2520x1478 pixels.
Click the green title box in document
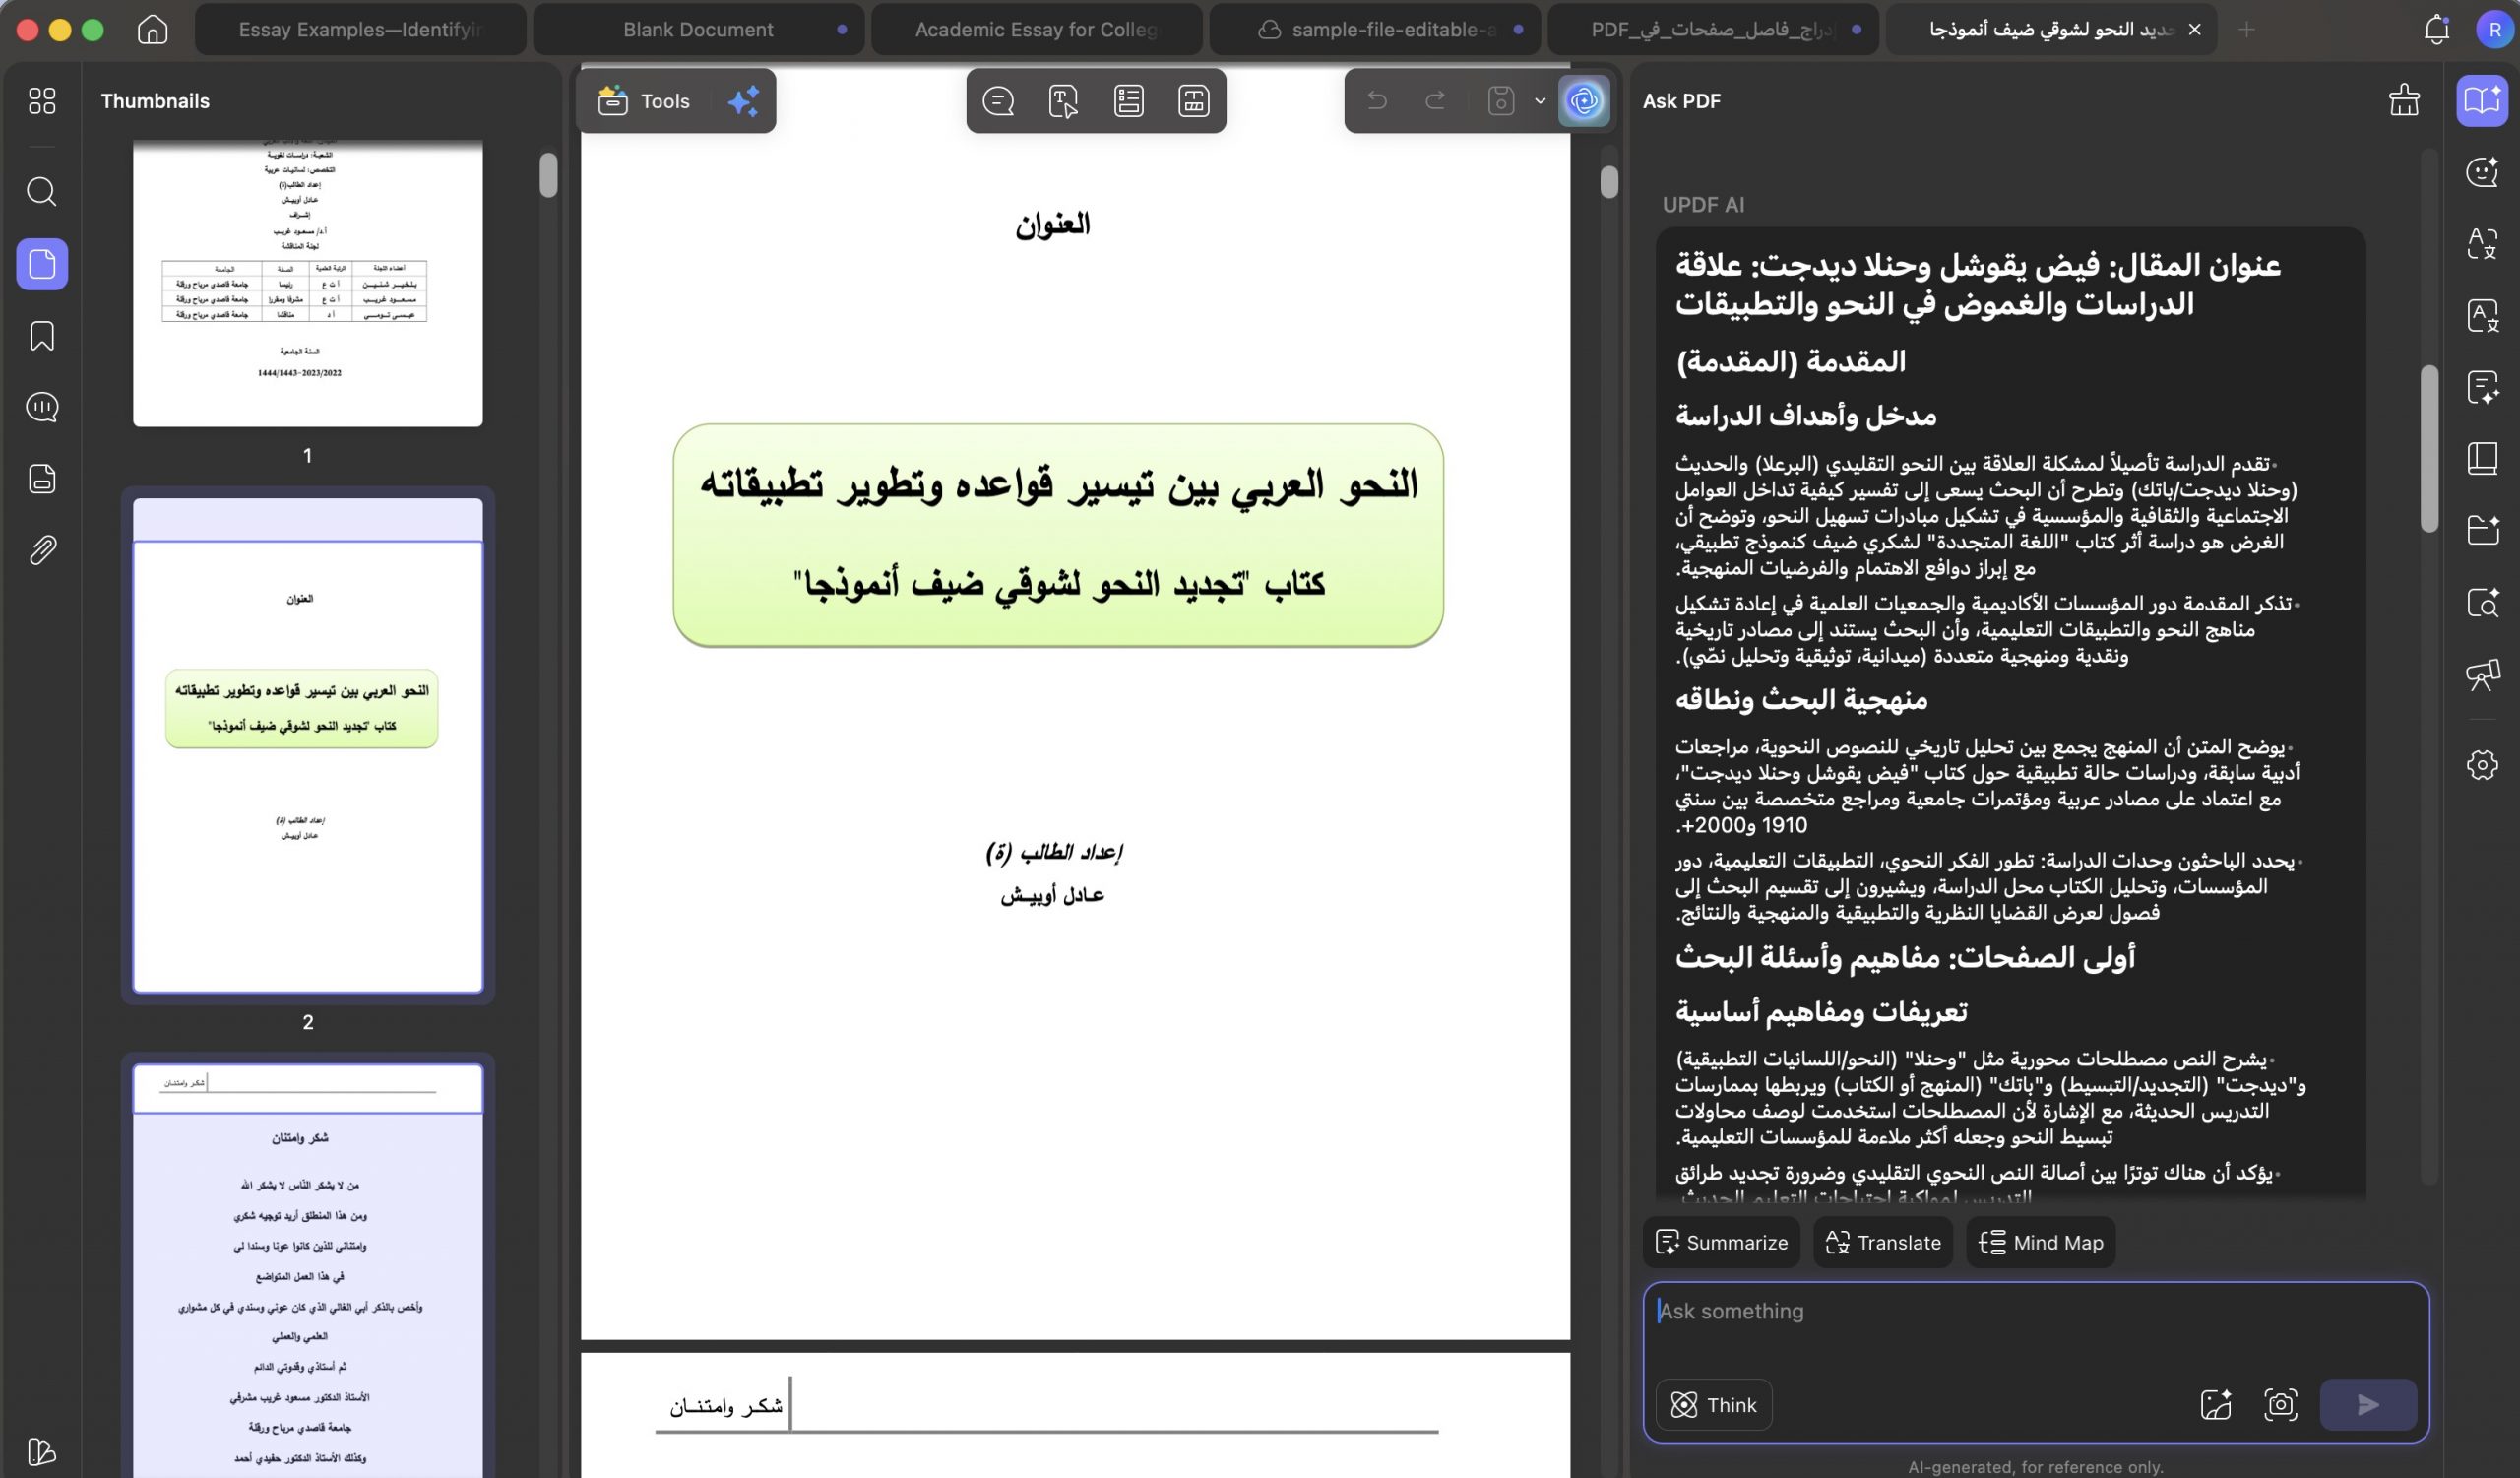tap(1058, 535)
